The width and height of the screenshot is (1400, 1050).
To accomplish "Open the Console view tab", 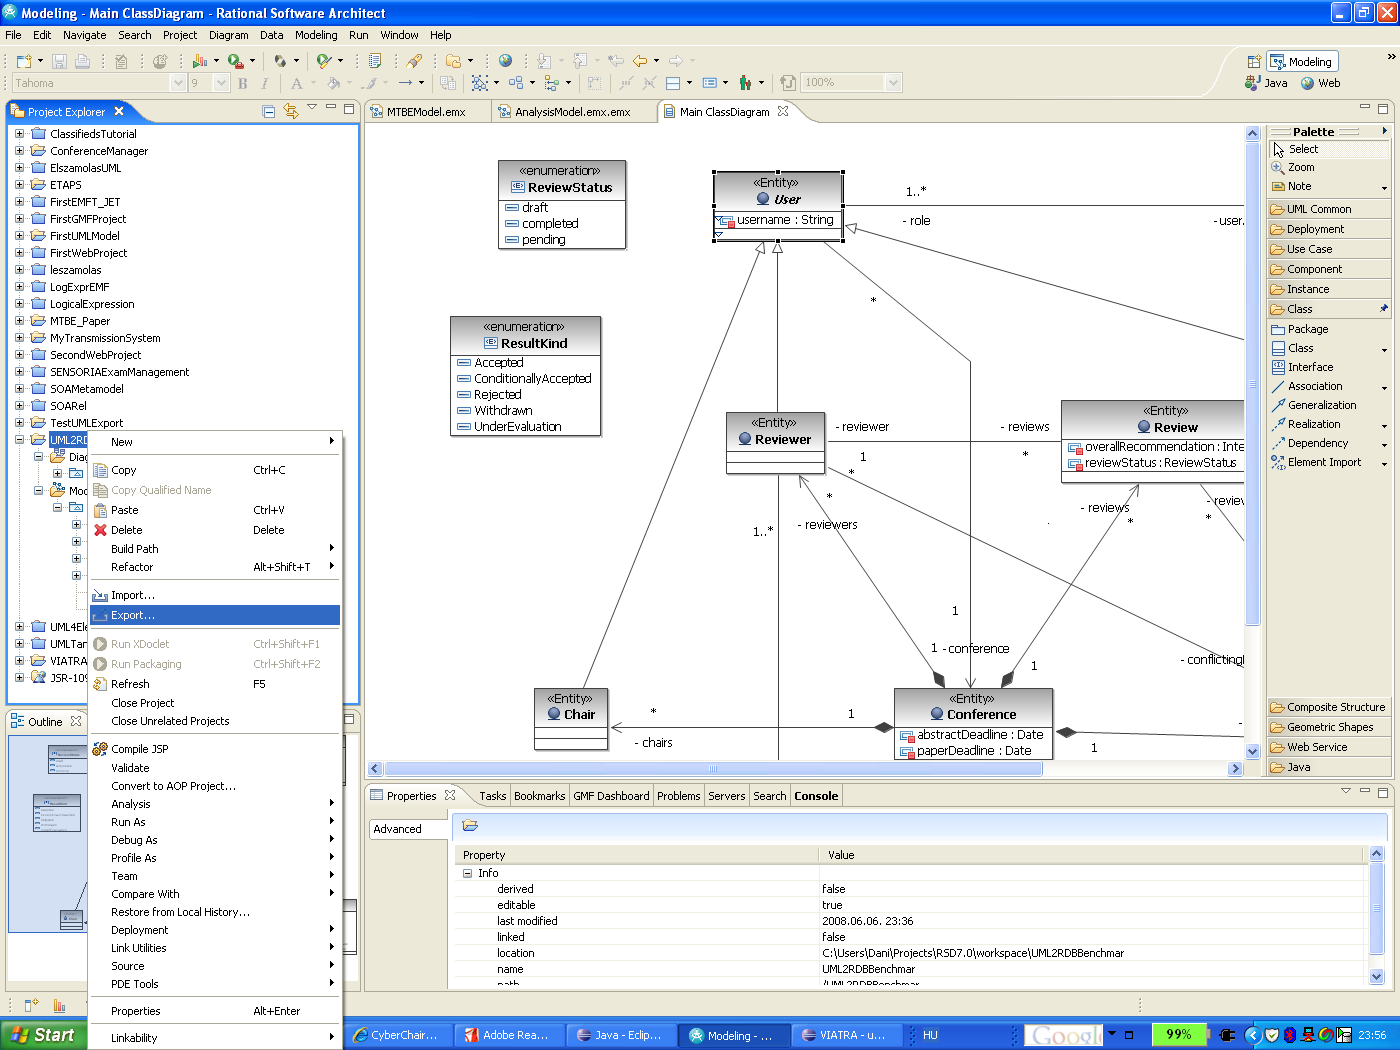I will [x=816, y=796].
